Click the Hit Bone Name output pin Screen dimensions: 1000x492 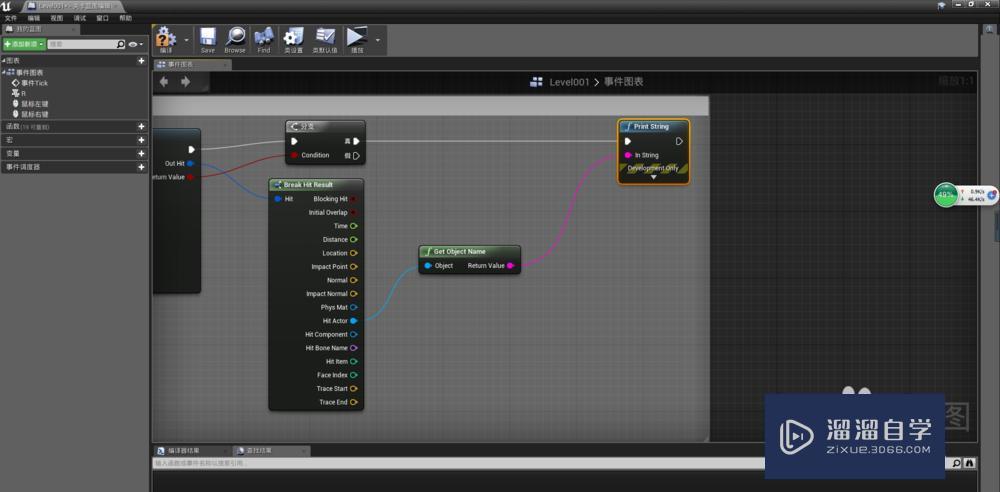coord(353,348)
